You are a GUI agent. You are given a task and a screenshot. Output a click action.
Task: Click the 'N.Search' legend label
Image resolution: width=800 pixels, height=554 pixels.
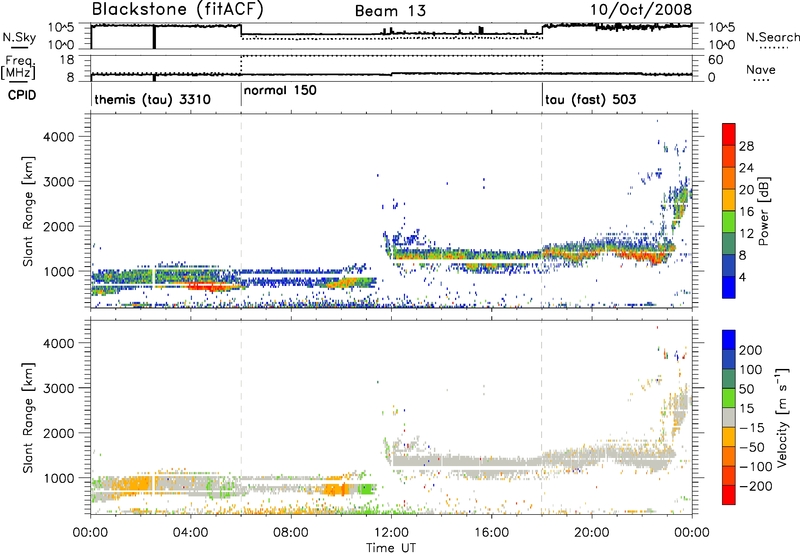point(773,37)
